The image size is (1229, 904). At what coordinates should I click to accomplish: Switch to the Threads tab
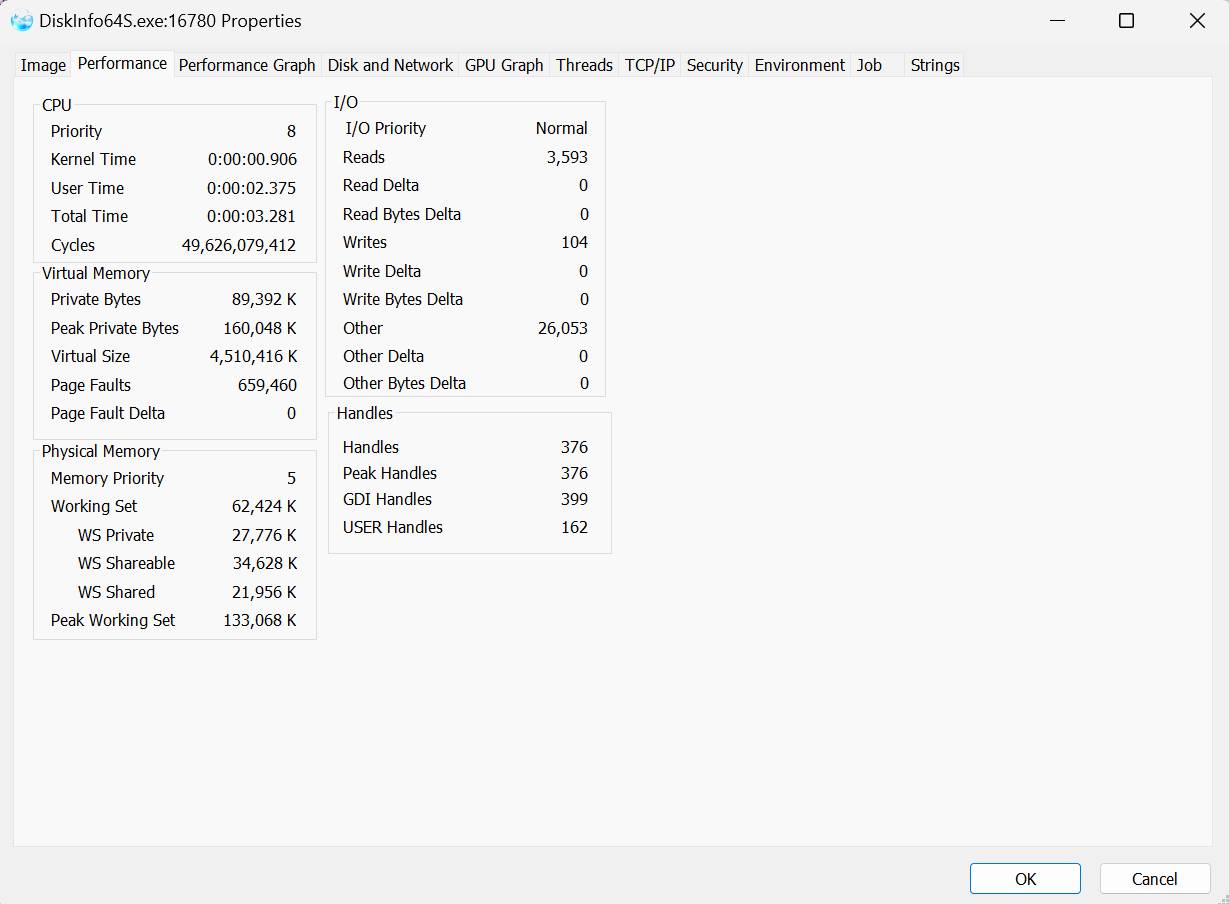(584, 65)
